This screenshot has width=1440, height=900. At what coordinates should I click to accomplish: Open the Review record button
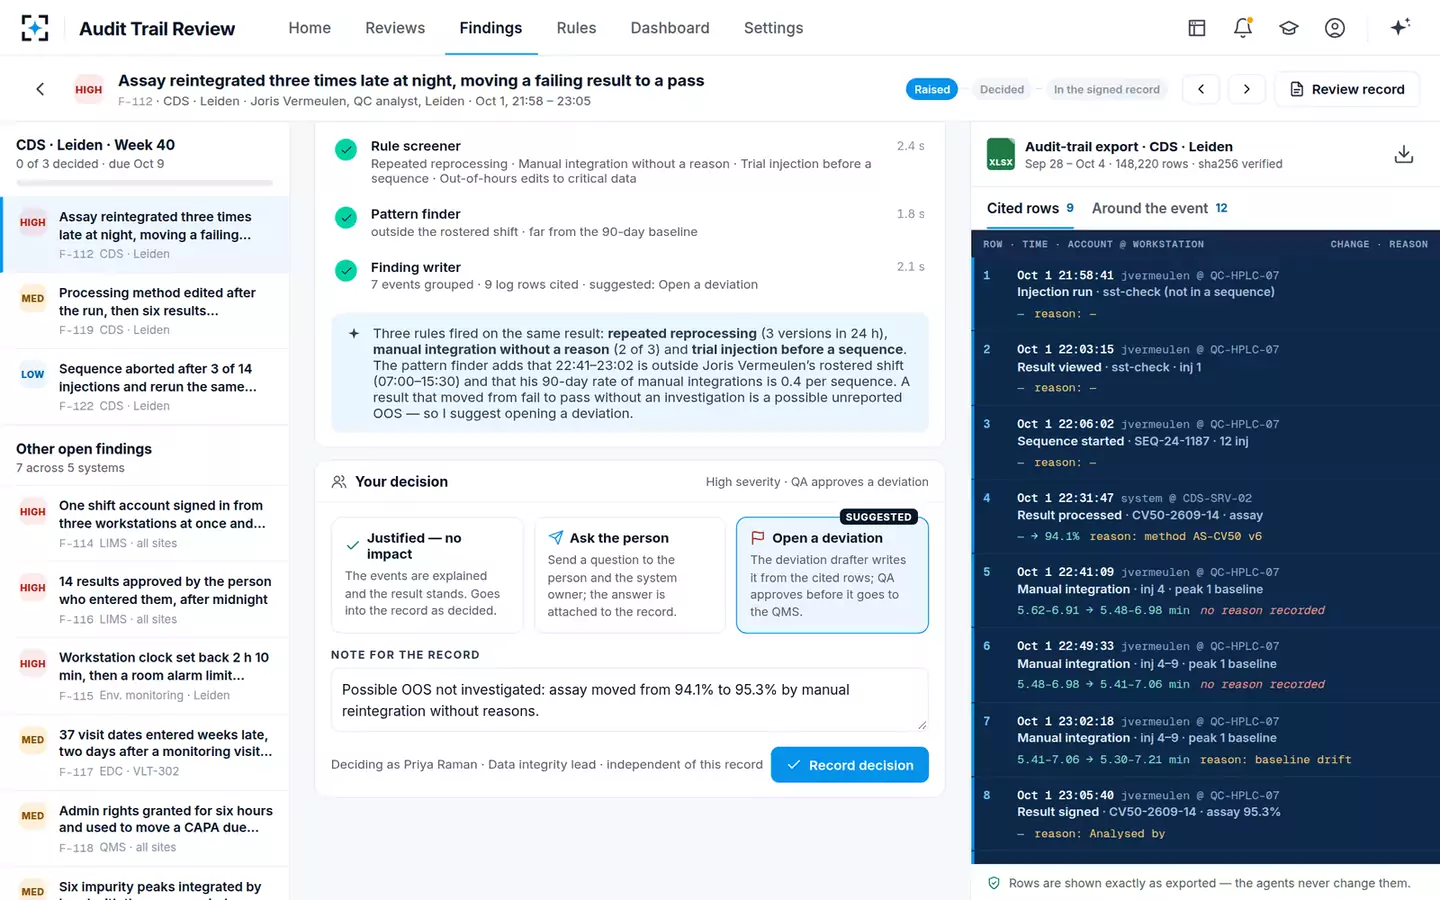pos(1347,89)
